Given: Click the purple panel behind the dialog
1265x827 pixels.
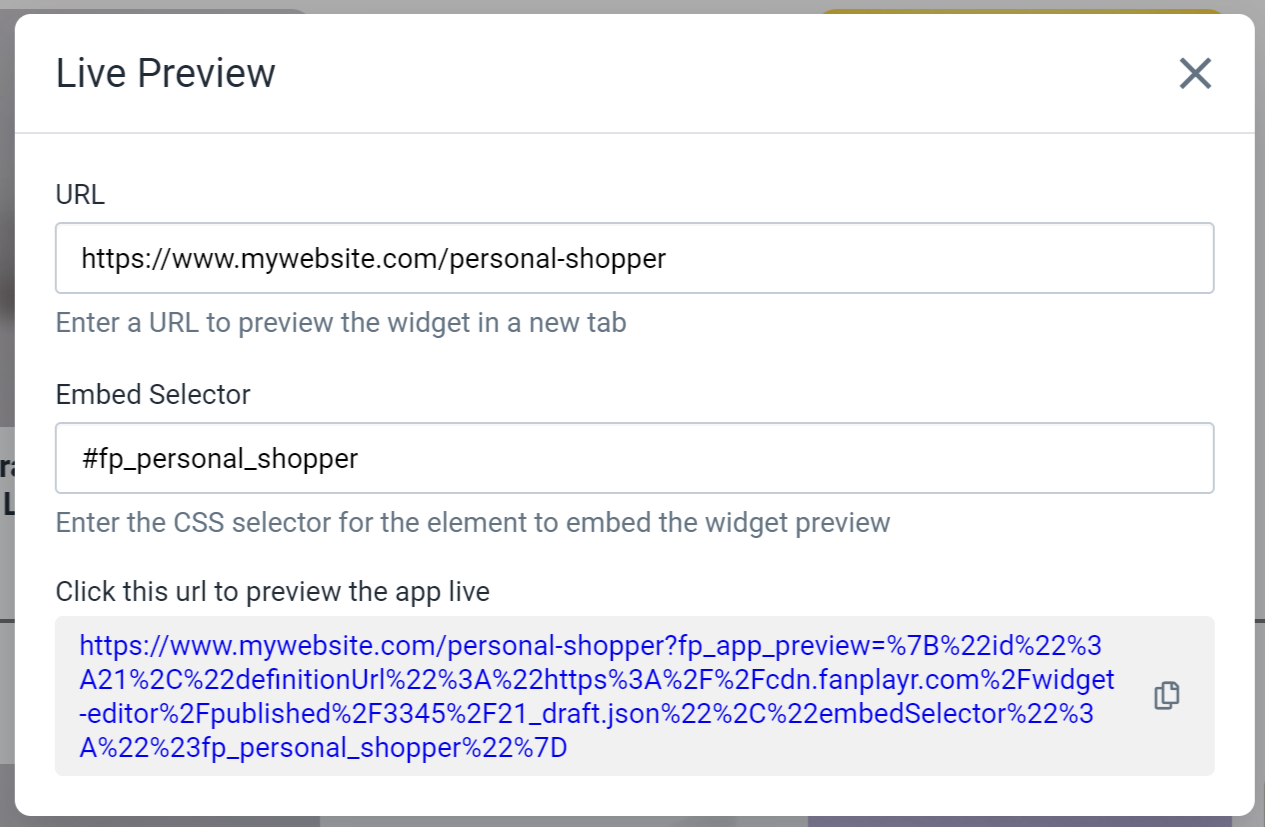Looking at the screenshot, I should (x=1030, y=820).
